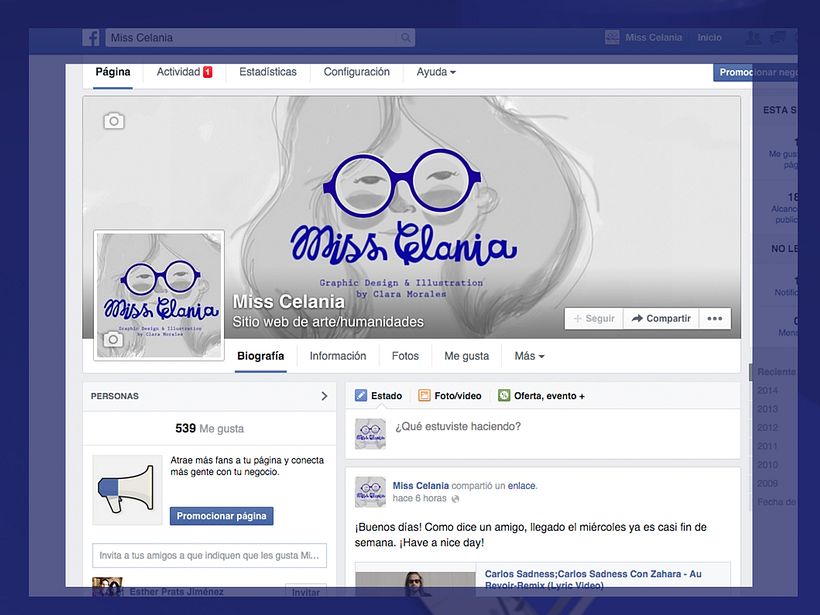Switch to the Información tab
Screen dimensions: 820x615
point(338,356)
